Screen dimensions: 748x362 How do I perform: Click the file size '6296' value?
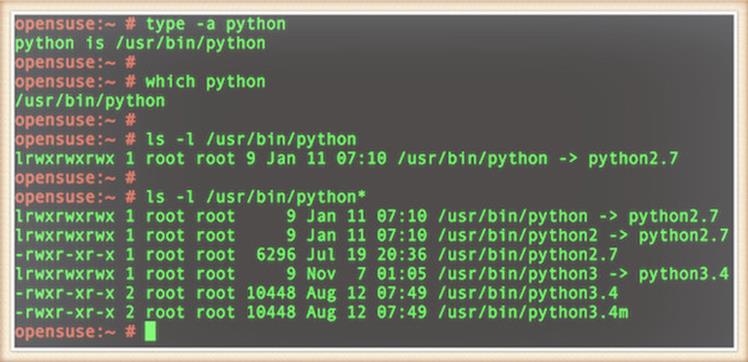click(276, 255)
